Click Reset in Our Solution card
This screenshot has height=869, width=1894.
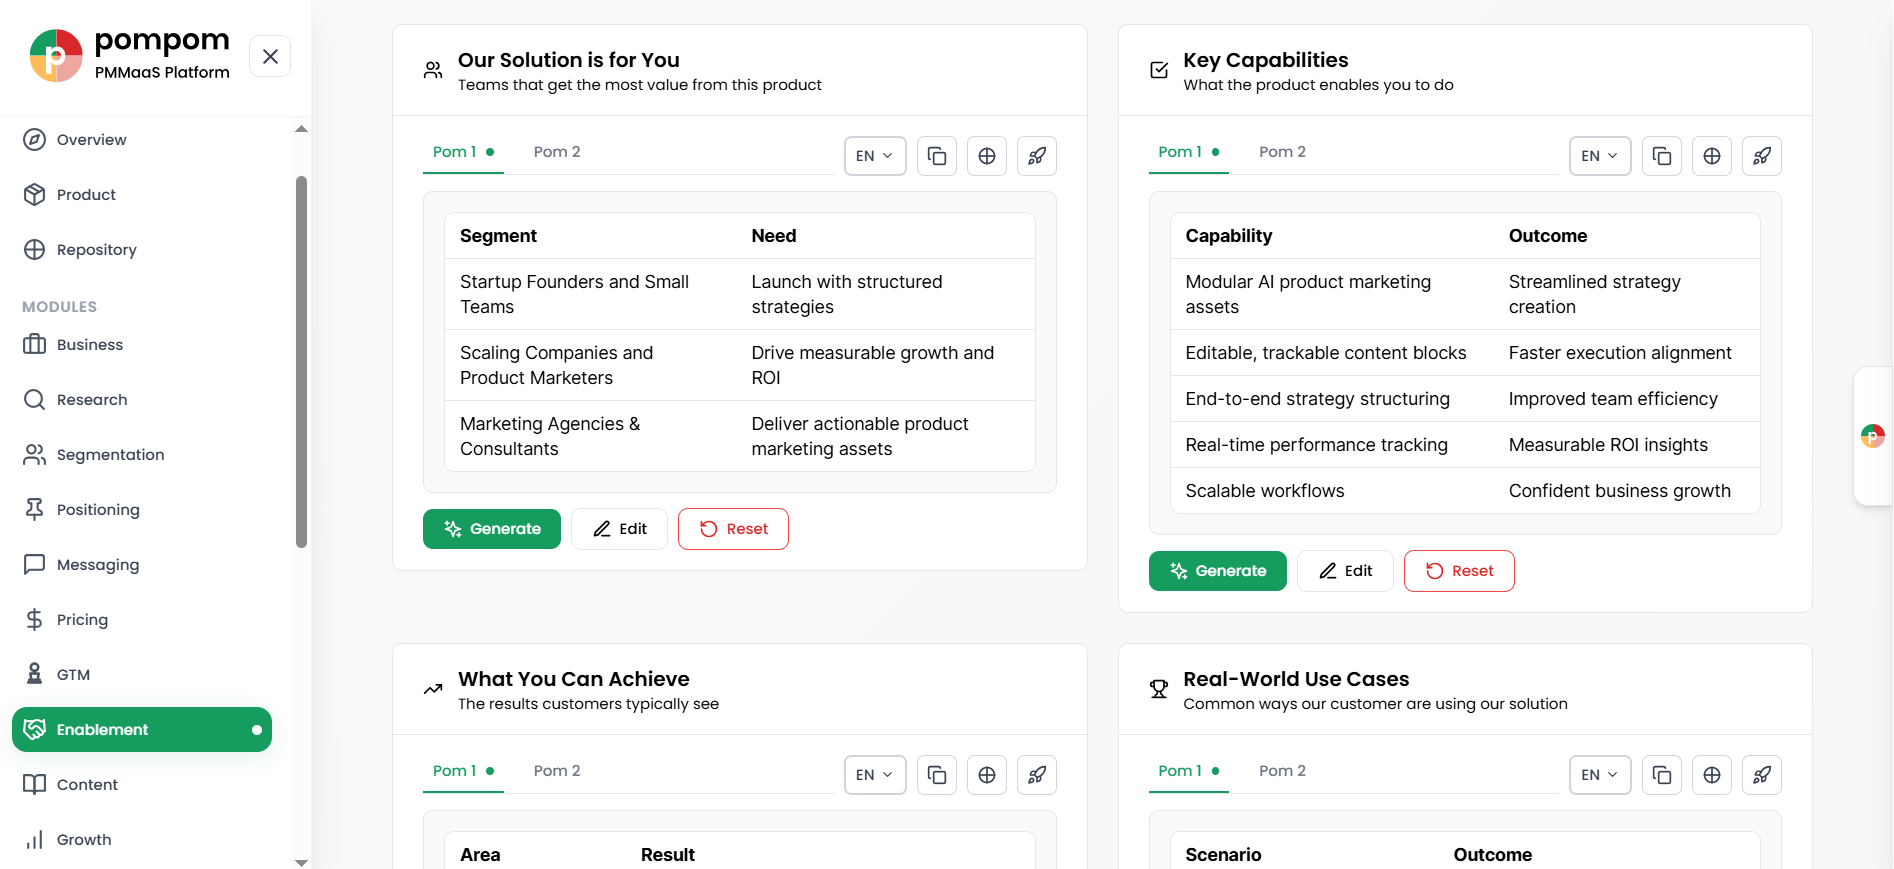pyautogui.click(x=733, y=529)
